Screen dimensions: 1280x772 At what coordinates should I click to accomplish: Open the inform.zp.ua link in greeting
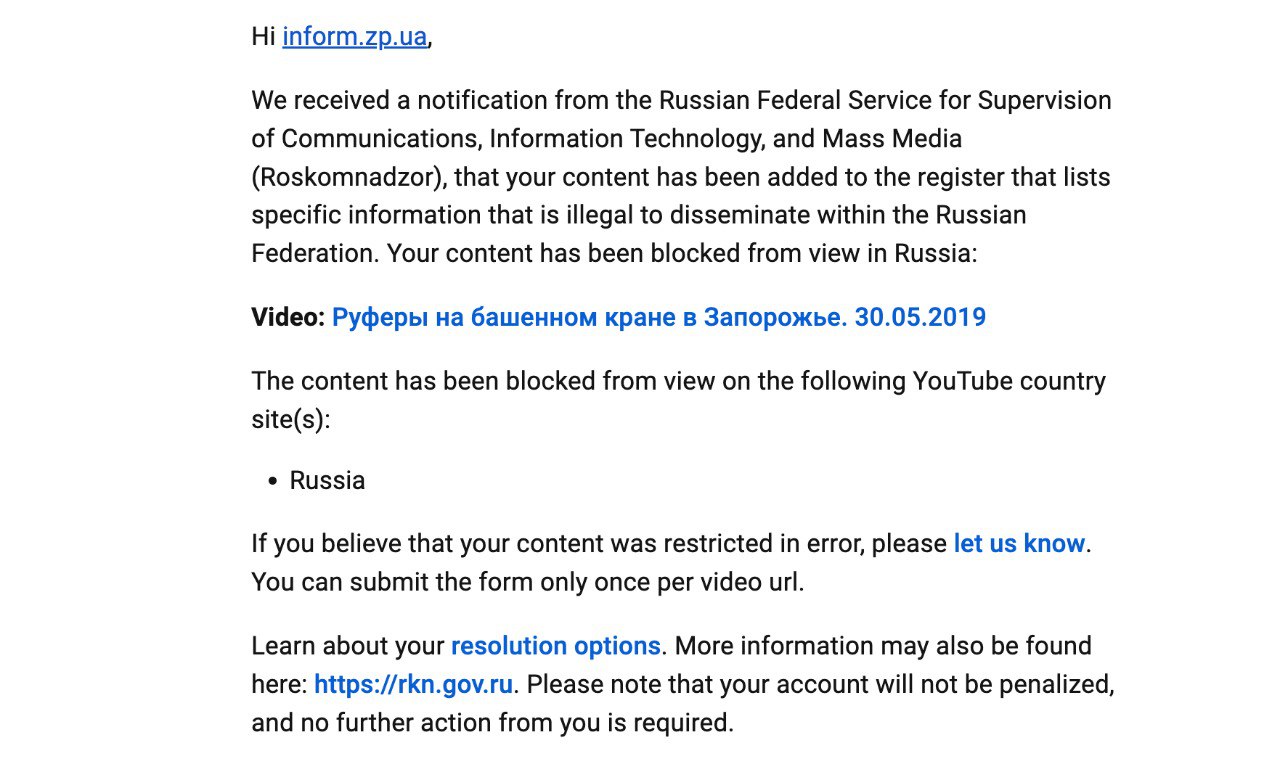[354, 38]
